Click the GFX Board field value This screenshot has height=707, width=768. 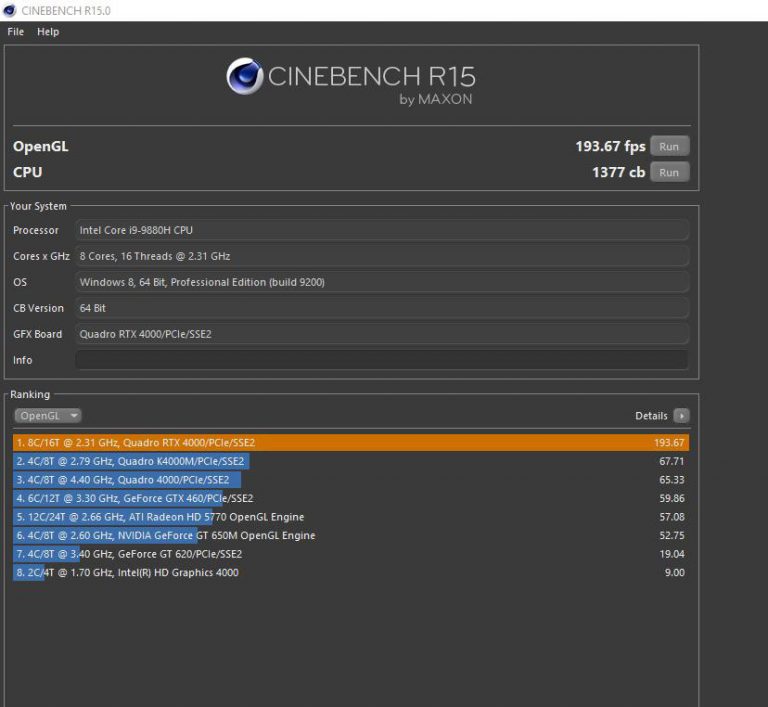(x=381, y=334)
